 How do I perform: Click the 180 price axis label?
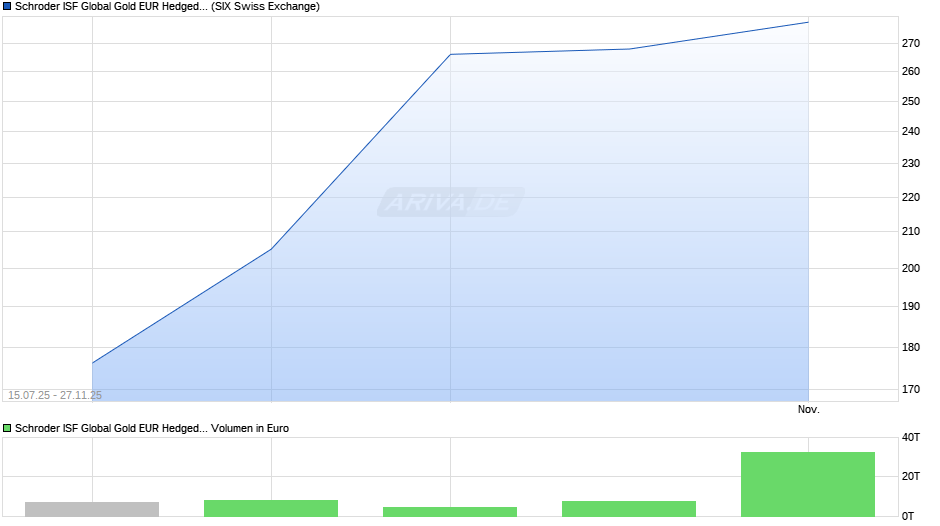(x=911, y=347)
